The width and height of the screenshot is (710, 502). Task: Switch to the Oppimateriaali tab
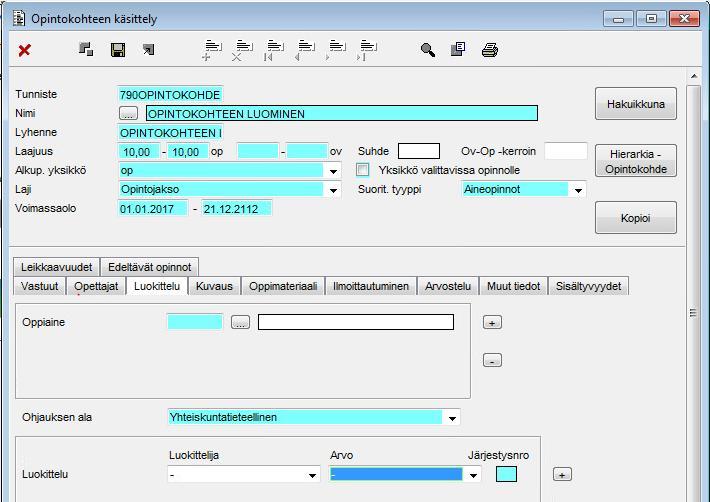(283, 286)
